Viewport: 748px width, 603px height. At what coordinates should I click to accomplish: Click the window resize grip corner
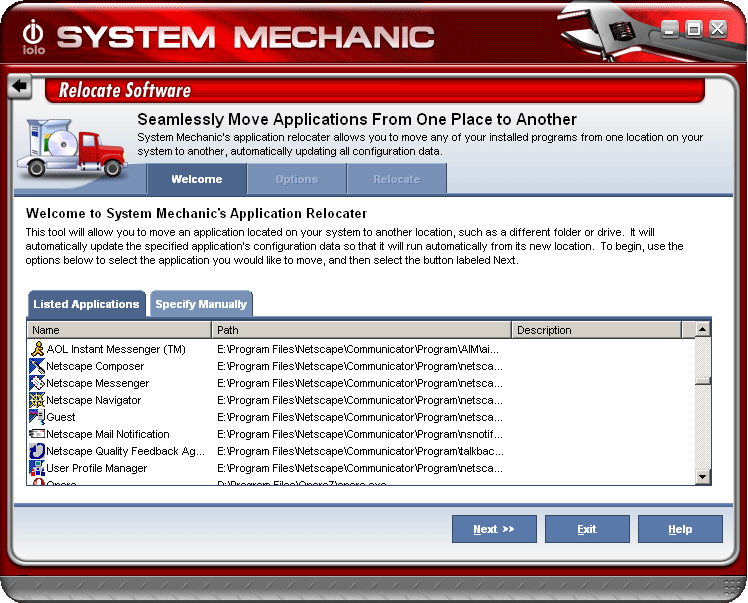732,588
